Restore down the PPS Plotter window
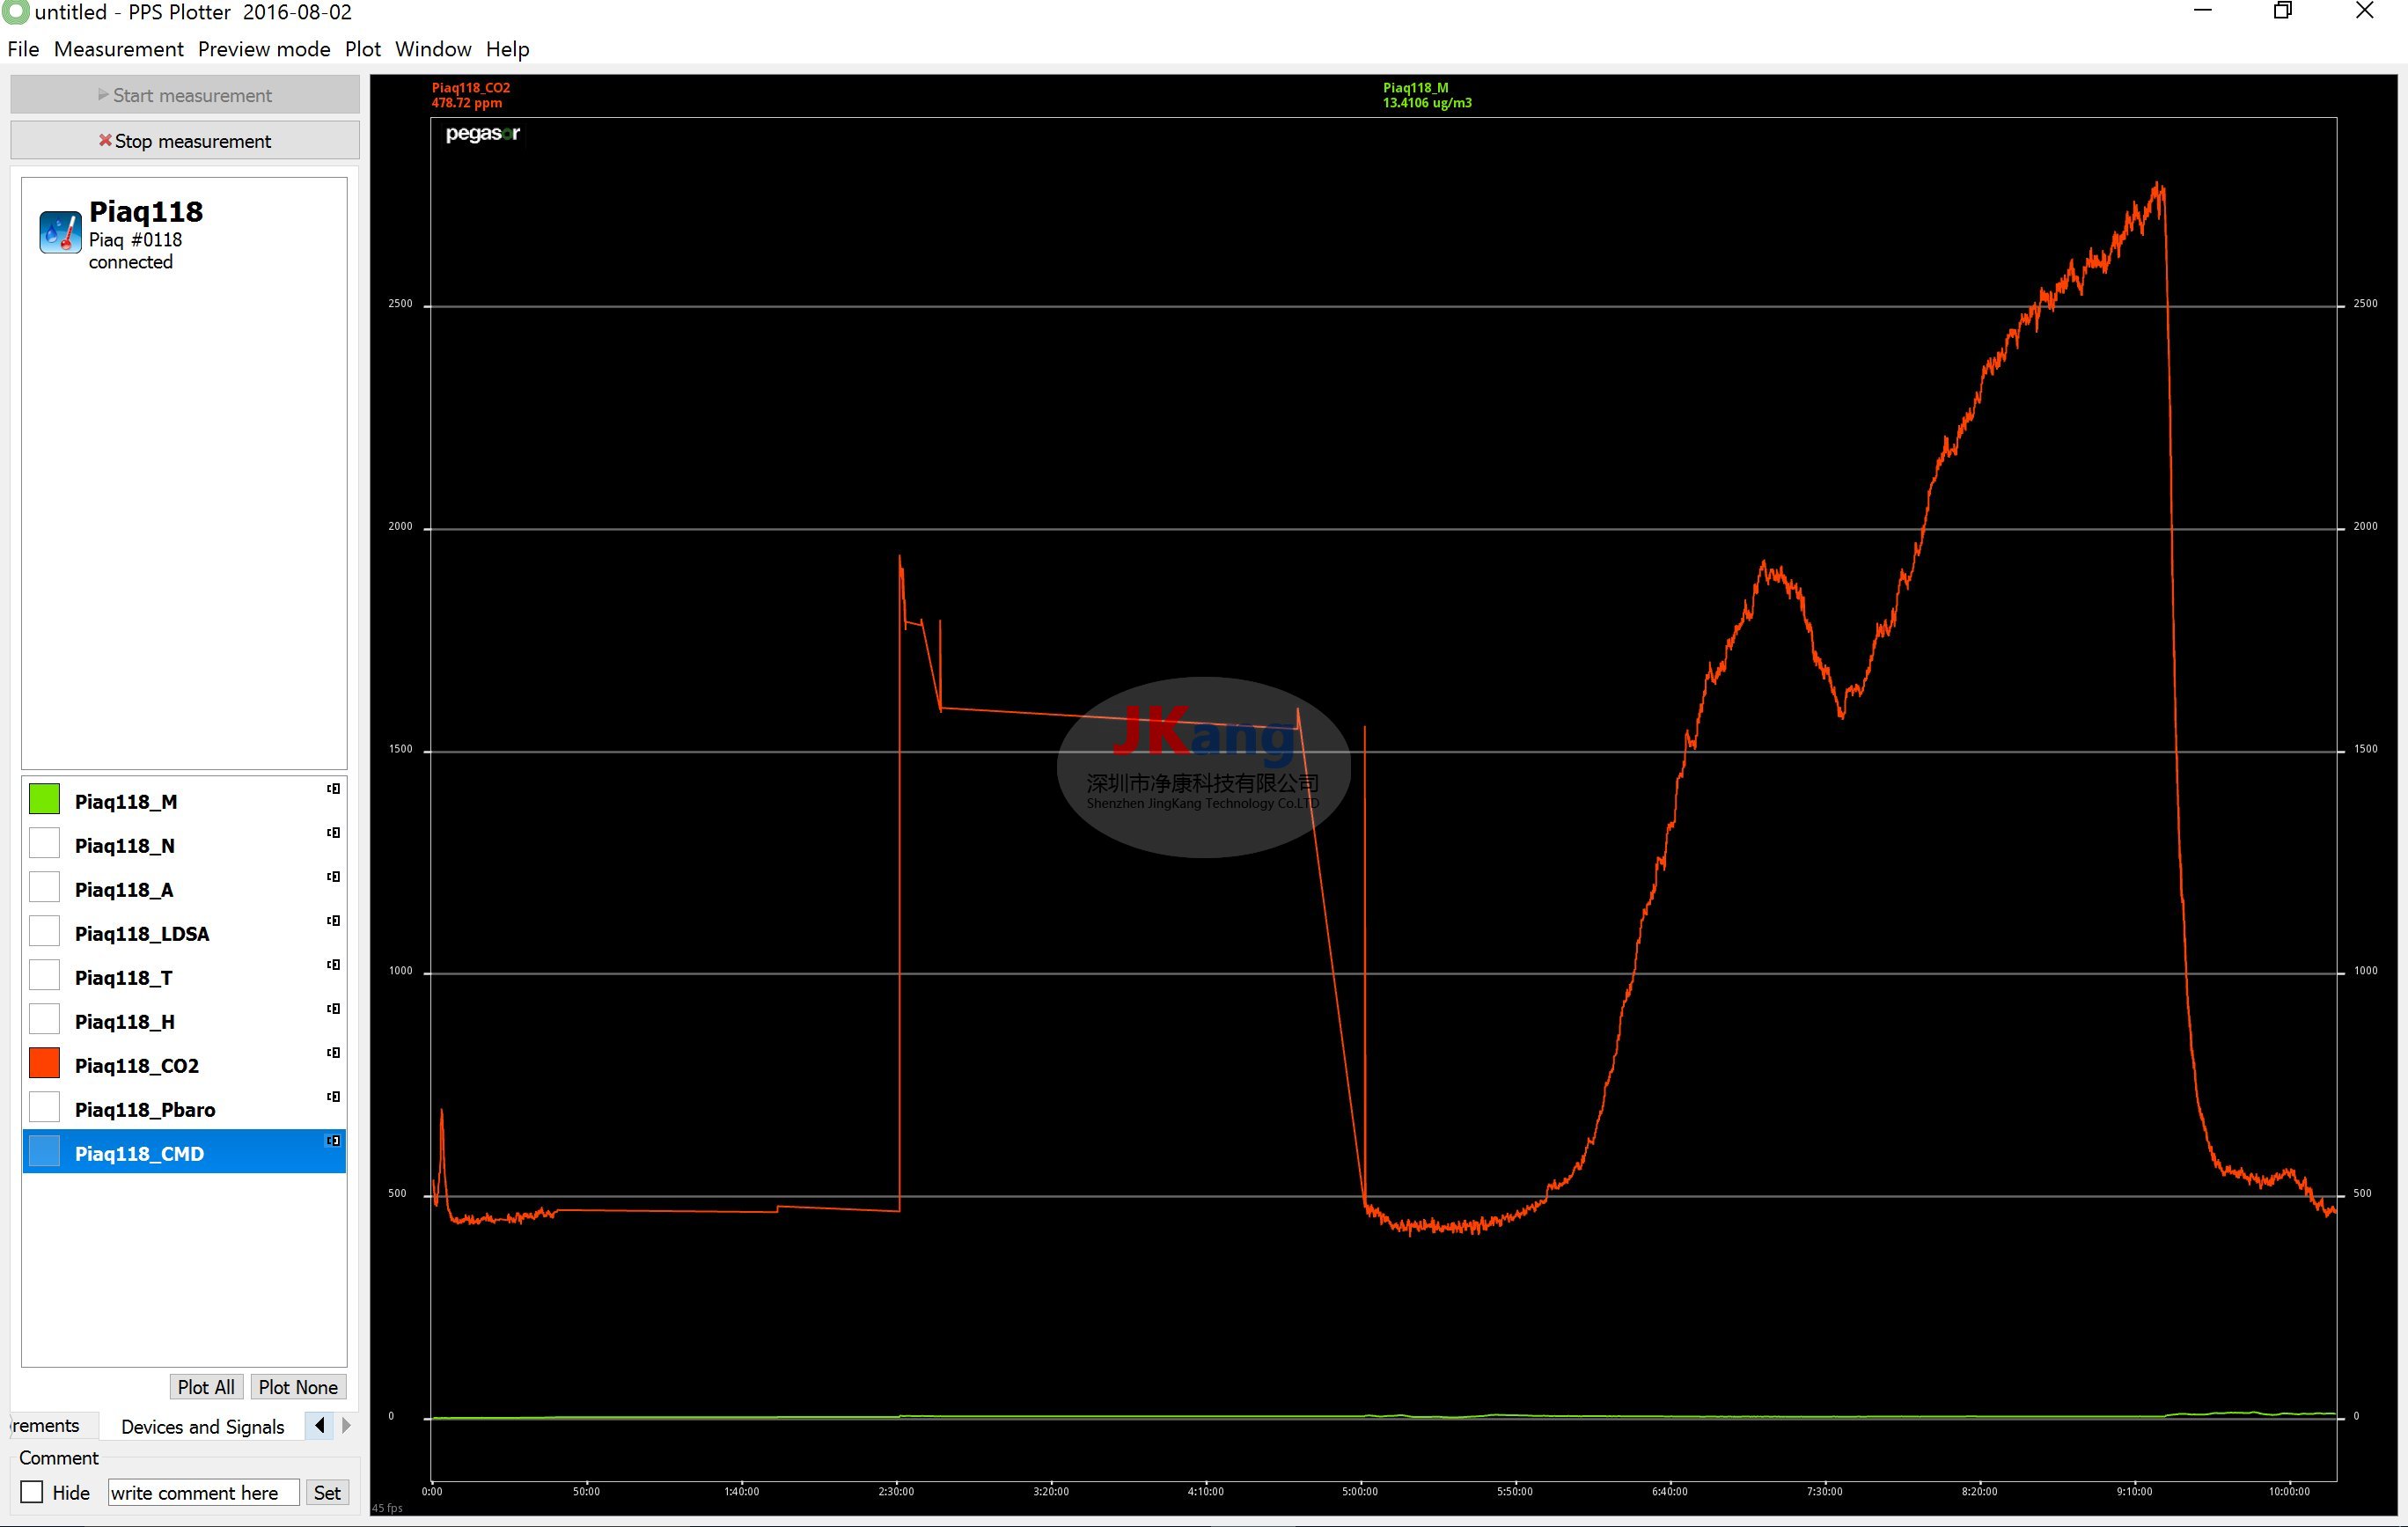This screenshot has width=2408, height=1527. coord(2283,11)
